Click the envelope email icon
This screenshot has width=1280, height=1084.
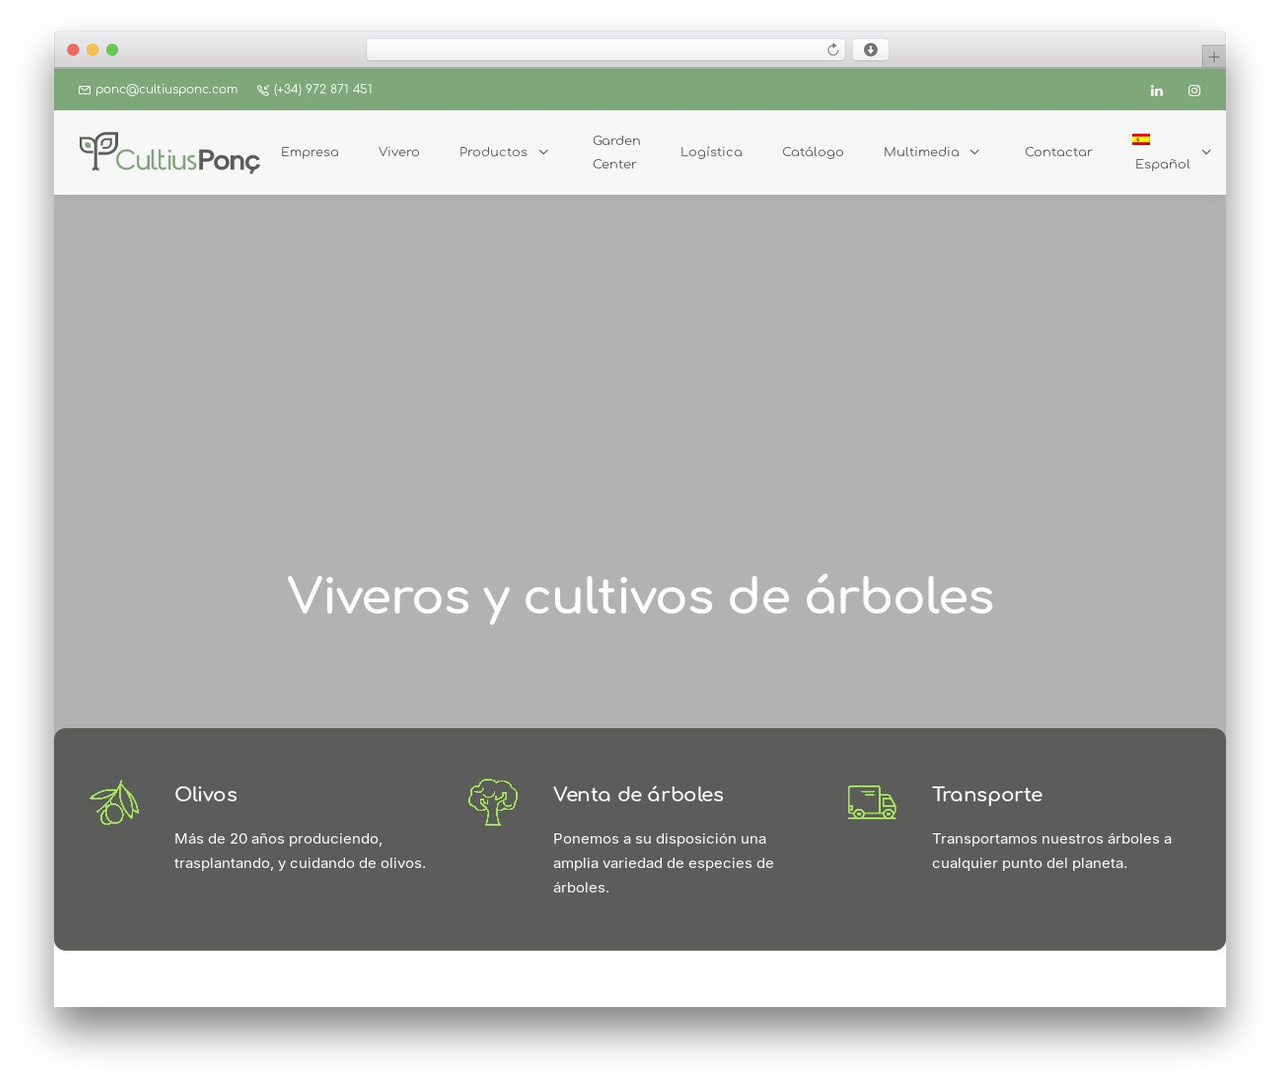pos(84,90)
